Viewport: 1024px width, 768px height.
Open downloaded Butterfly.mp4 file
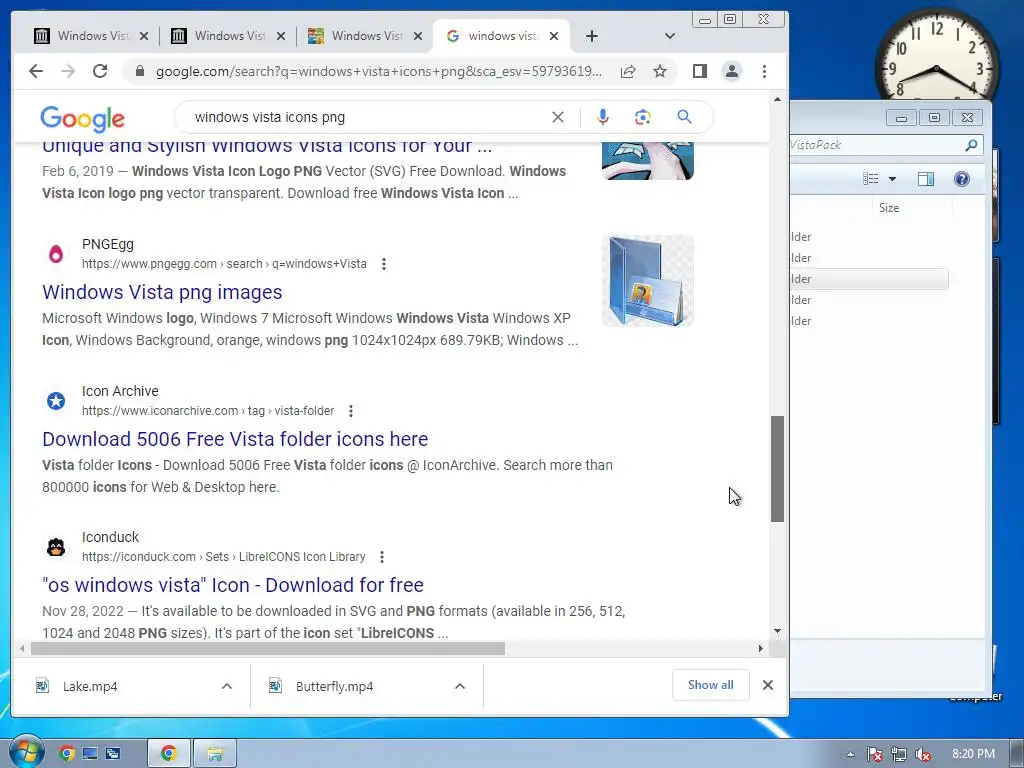point(334,686)
